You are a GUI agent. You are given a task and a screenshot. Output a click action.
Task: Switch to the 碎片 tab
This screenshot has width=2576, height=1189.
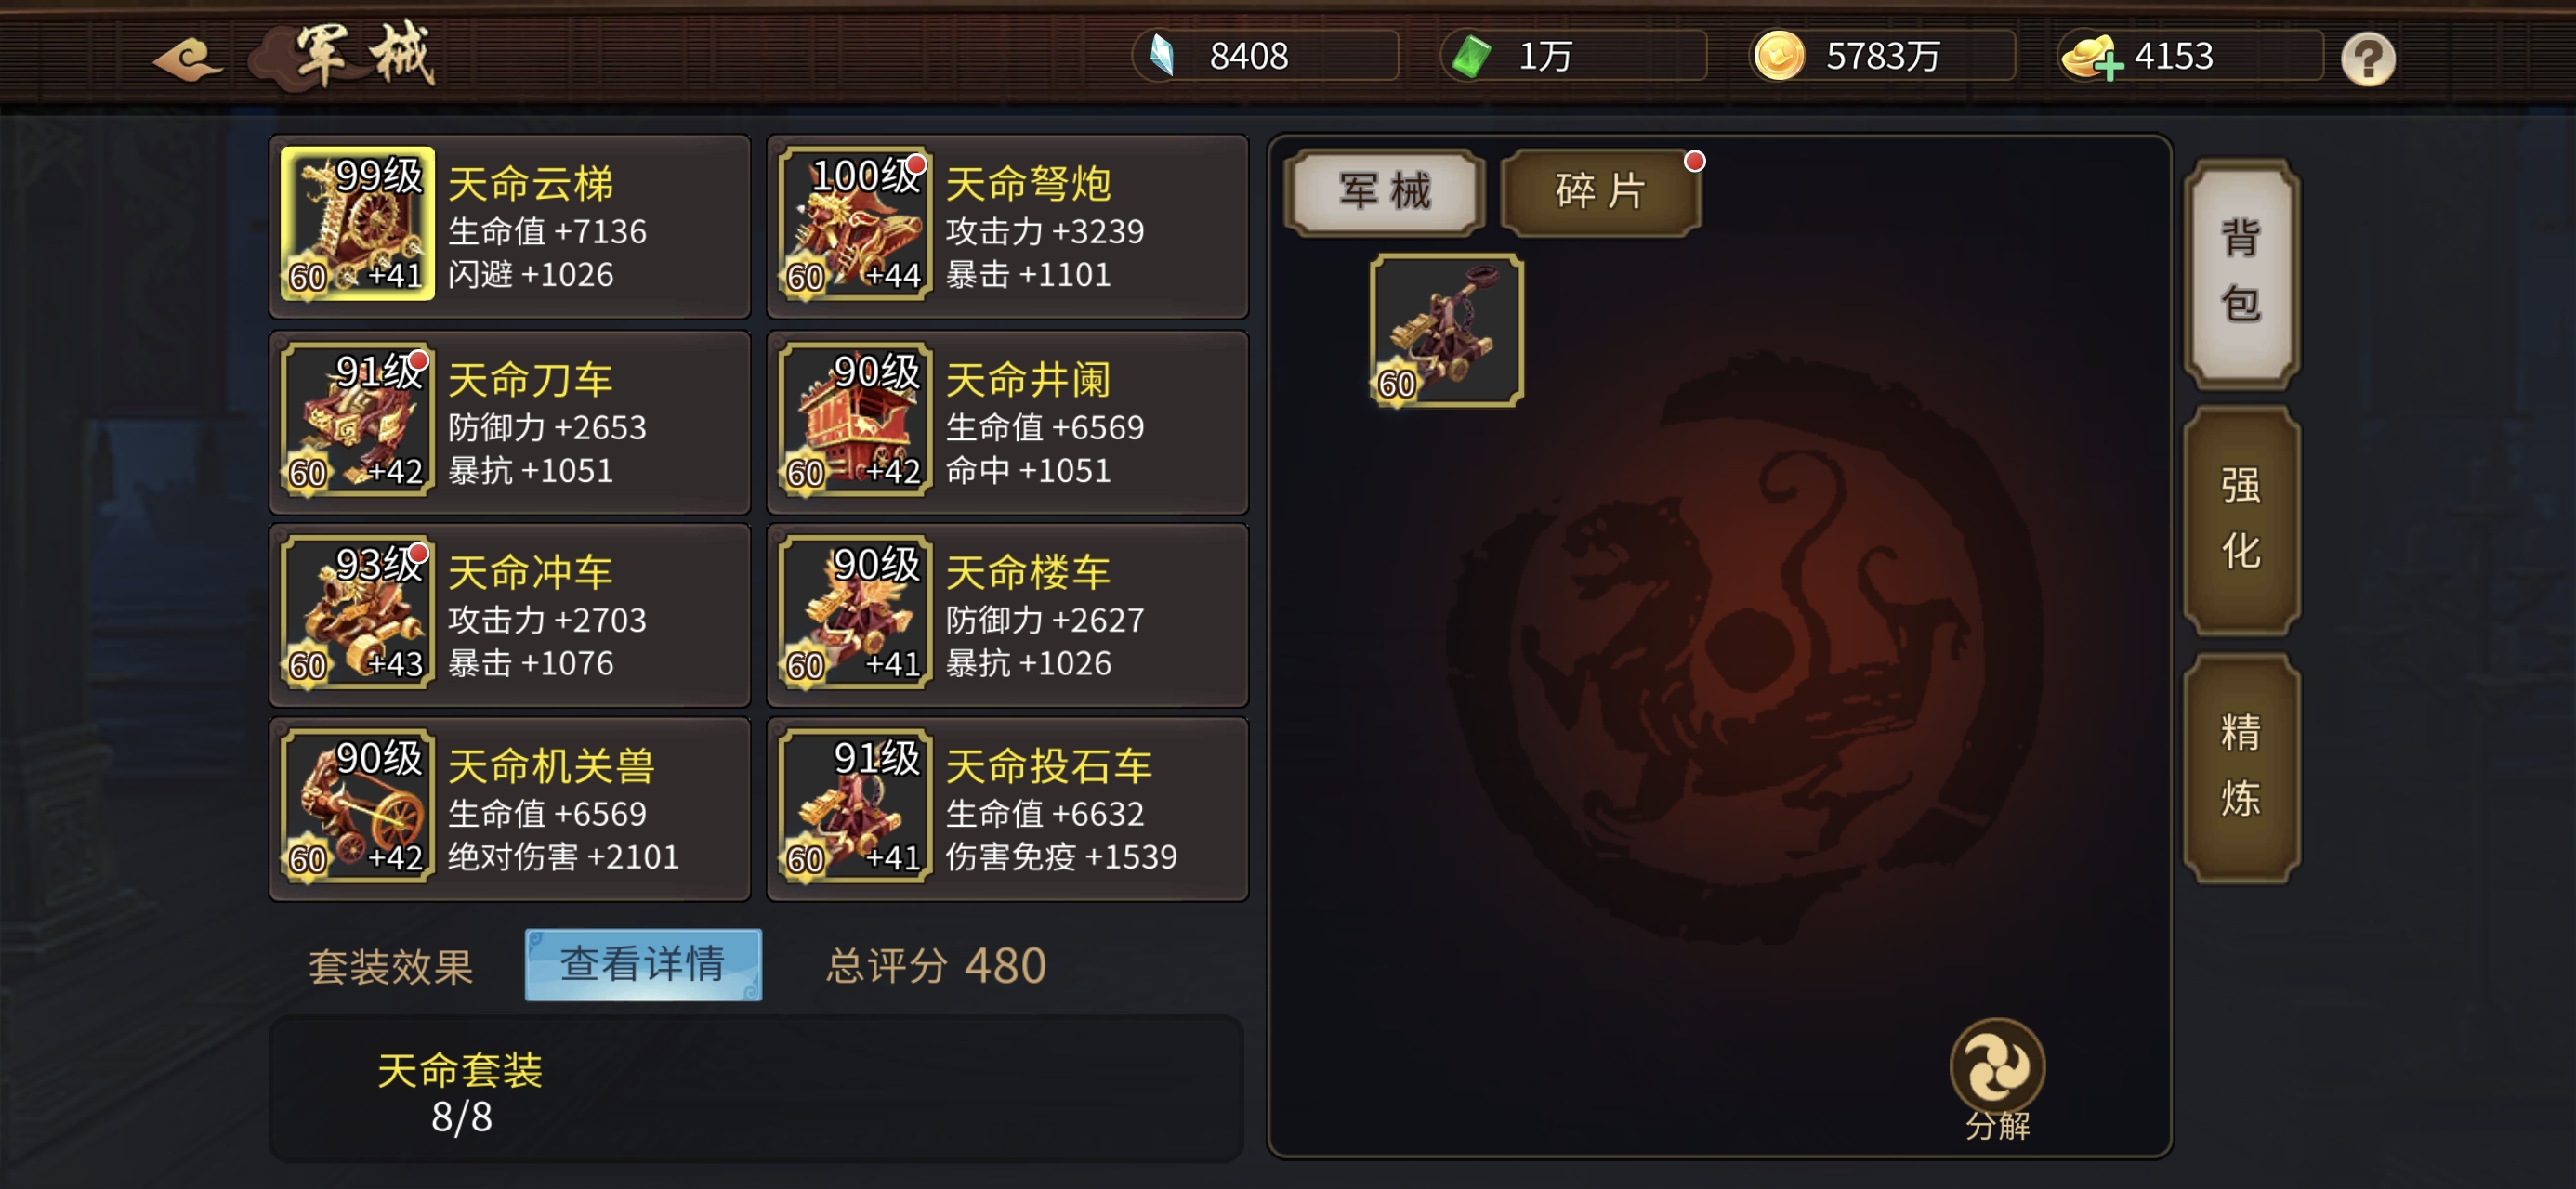tap(1601, 191)
